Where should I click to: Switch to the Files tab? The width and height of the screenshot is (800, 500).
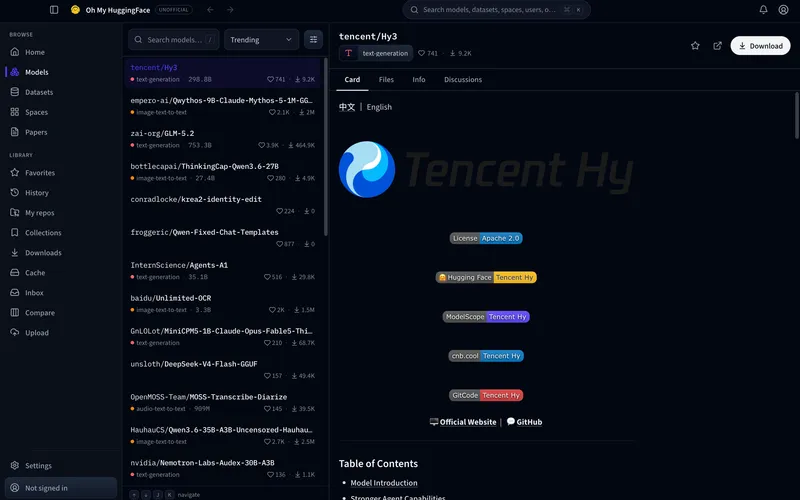pyautogui.click(x=386, y=80)
